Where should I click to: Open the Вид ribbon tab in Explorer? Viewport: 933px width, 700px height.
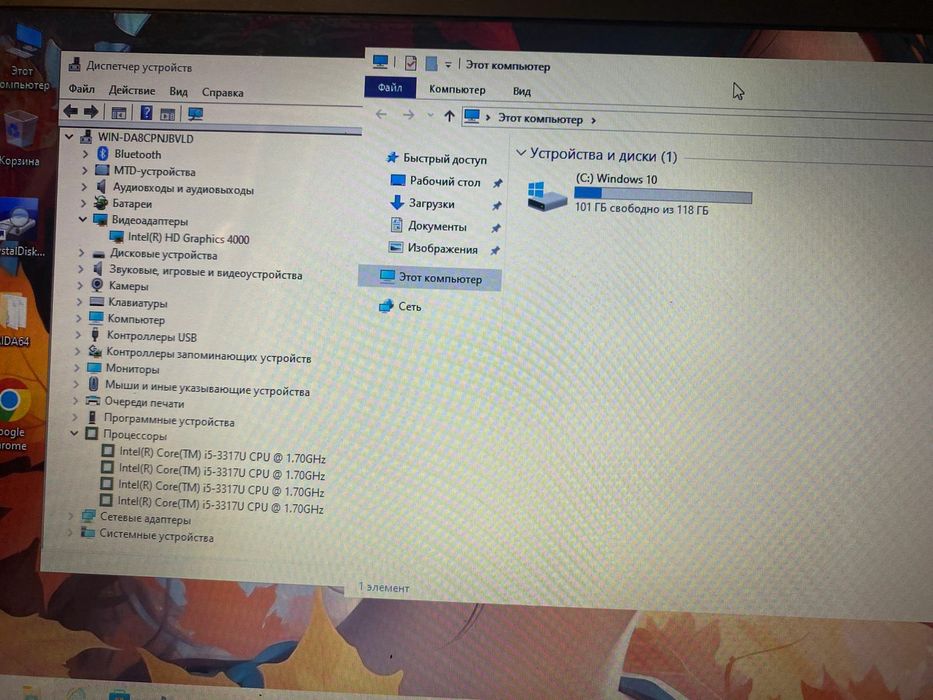point(522,91)
